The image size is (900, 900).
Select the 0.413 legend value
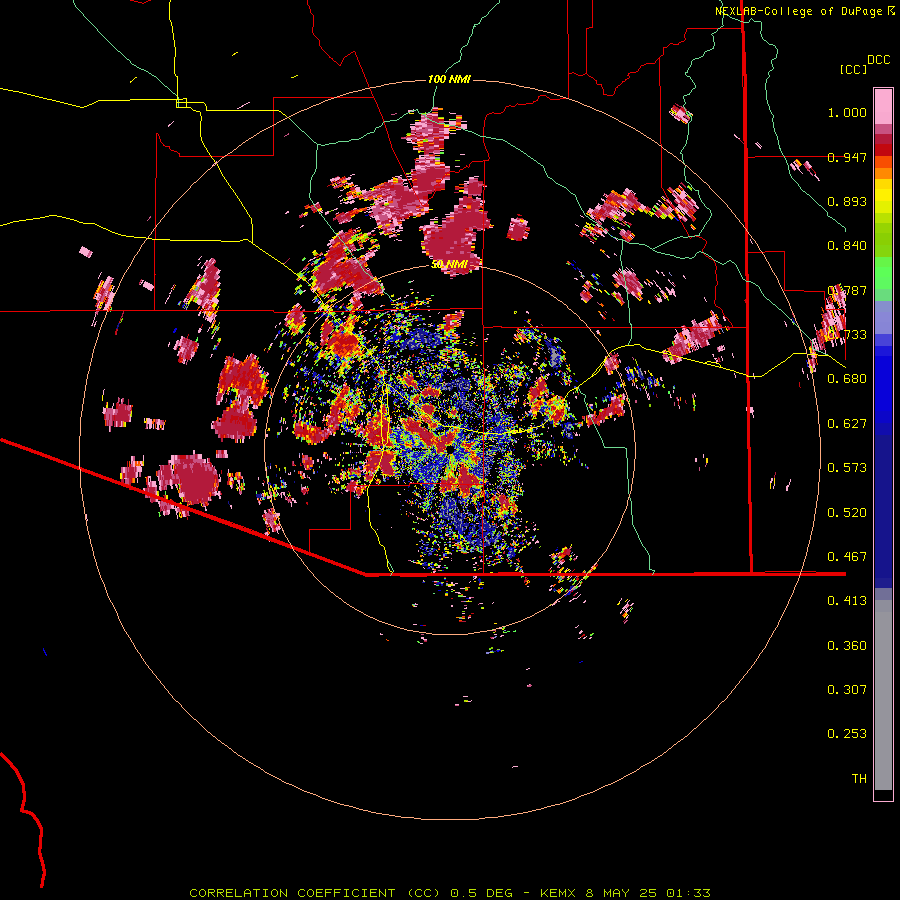click(847, 601)
